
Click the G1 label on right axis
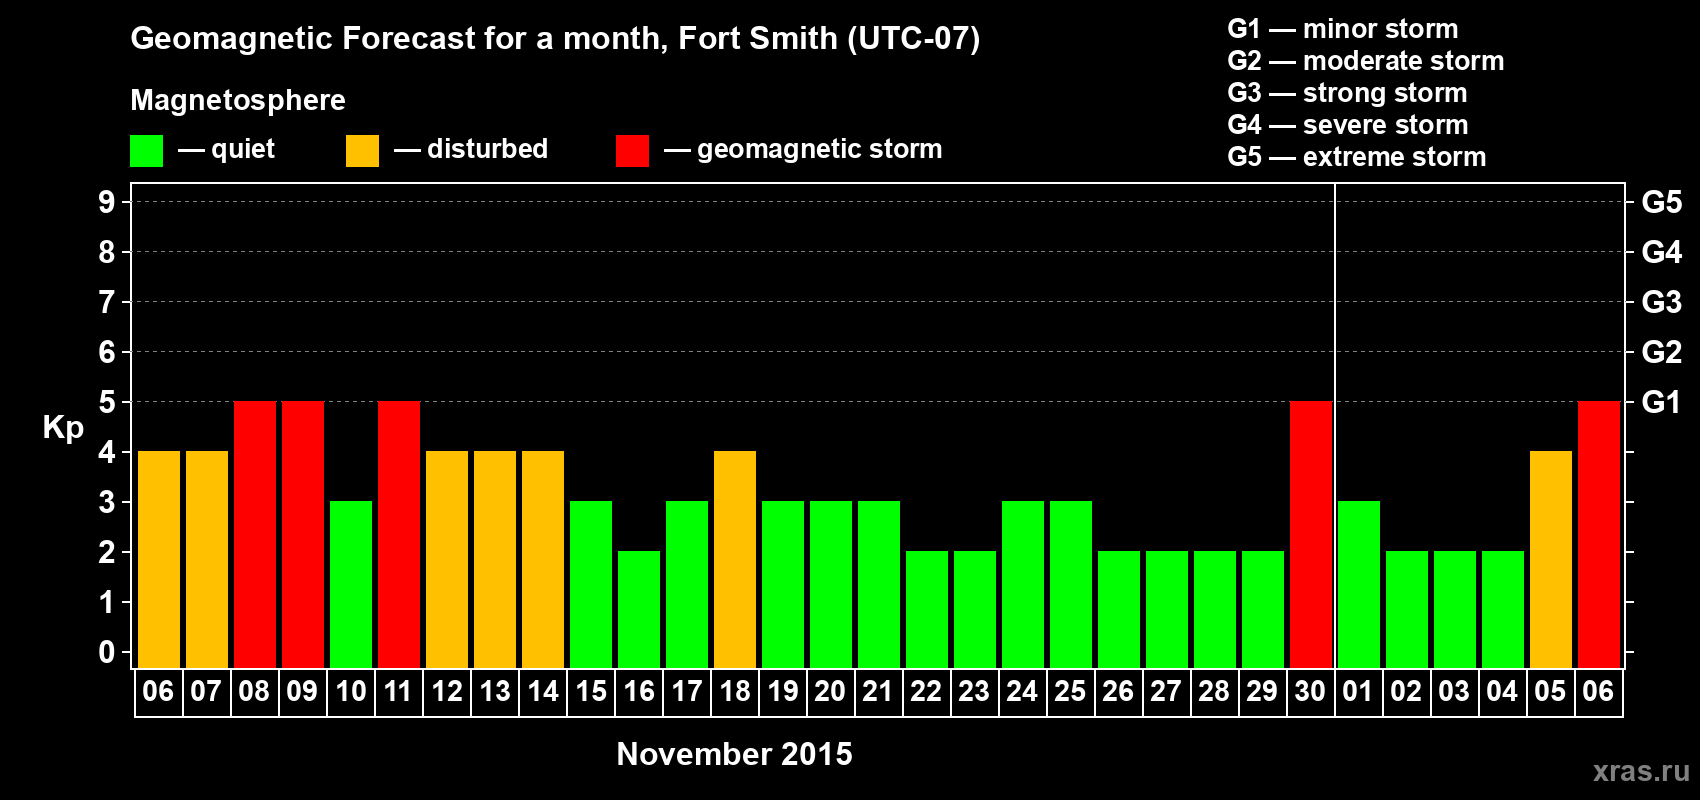pos(1662,402)
